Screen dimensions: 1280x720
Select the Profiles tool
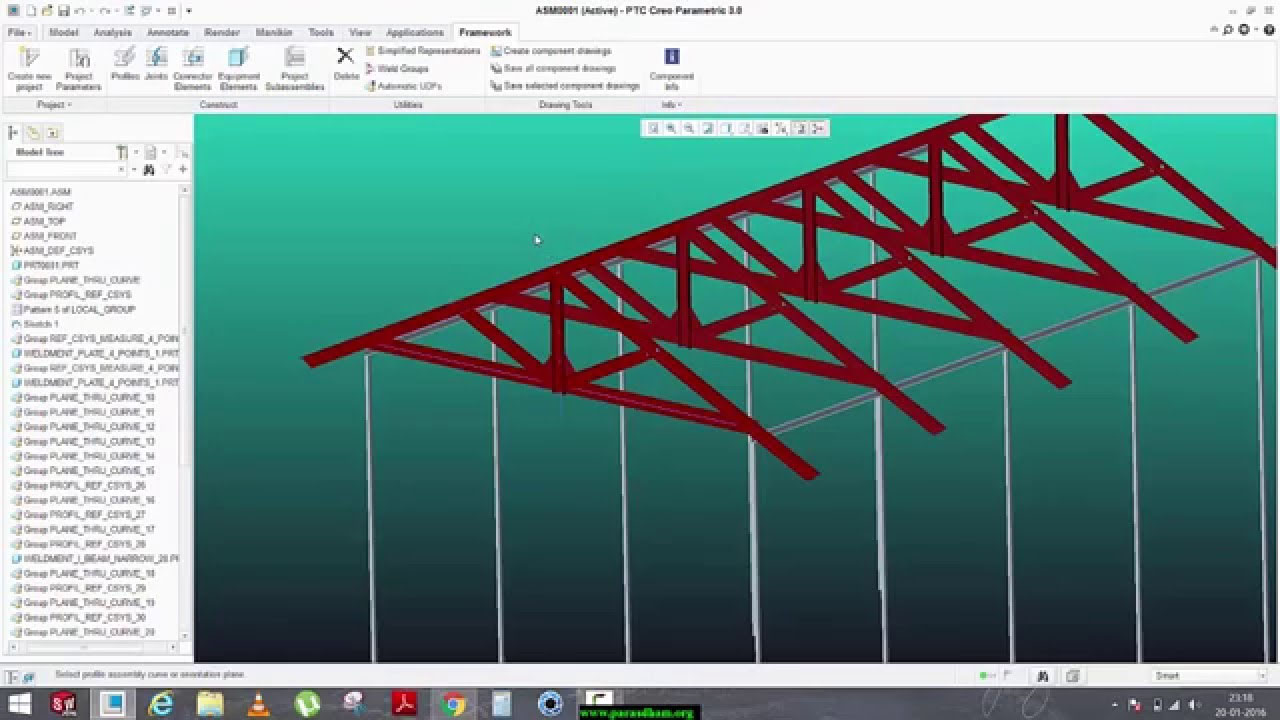125,64
